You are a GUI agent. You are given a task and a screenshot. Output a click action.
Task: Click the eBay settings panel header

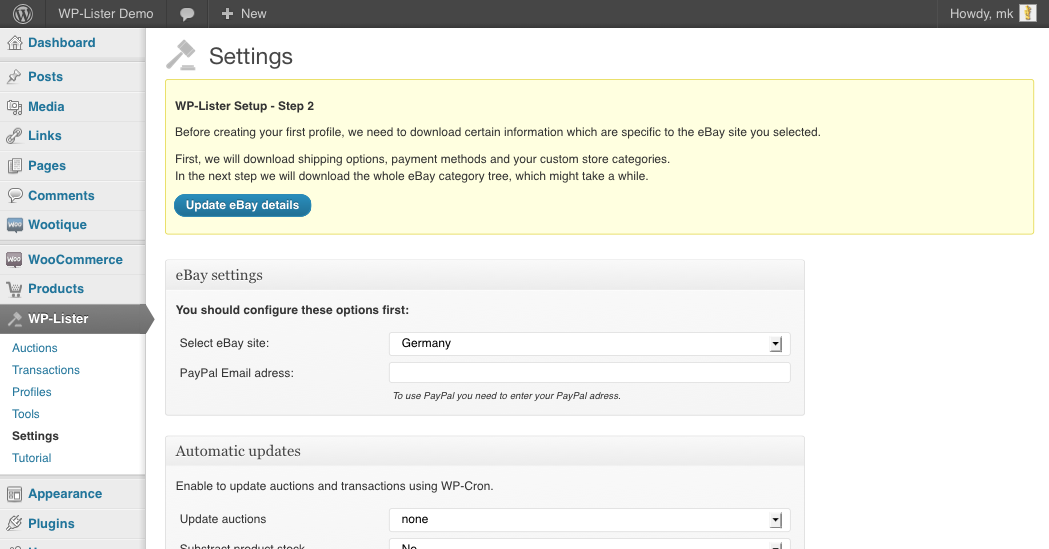[x=485, y=275]
